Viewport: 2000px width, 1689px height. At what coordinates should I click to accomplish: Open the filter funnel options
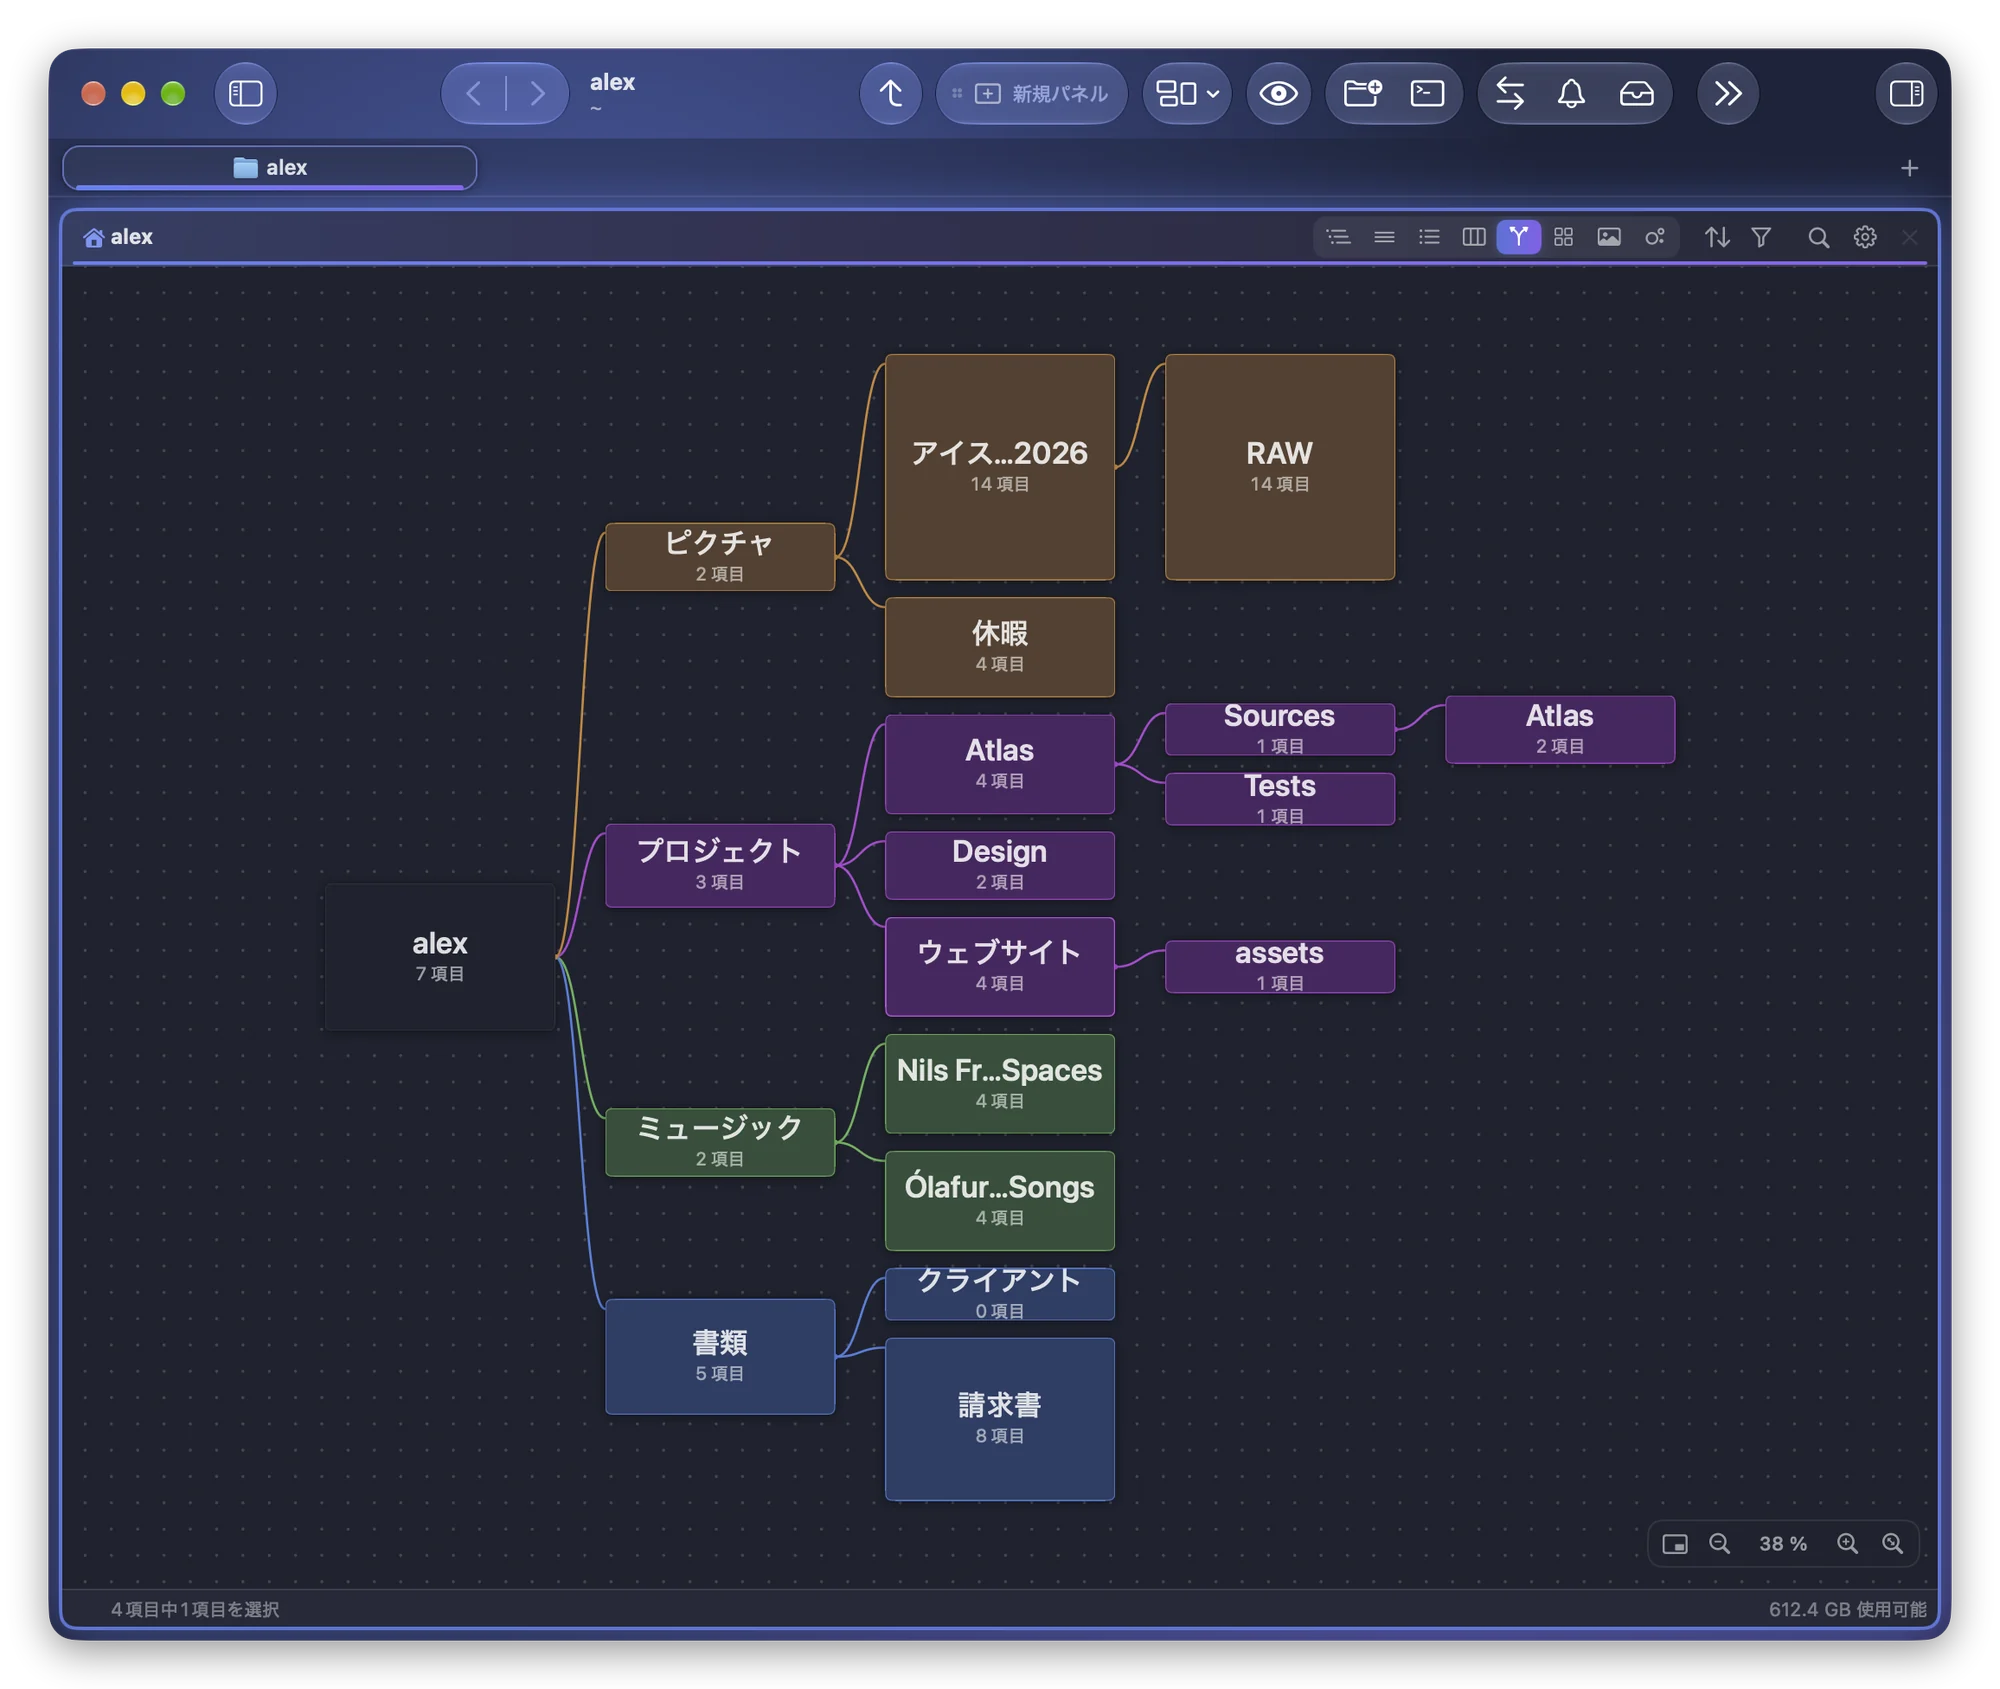[x=1761, y=237]
